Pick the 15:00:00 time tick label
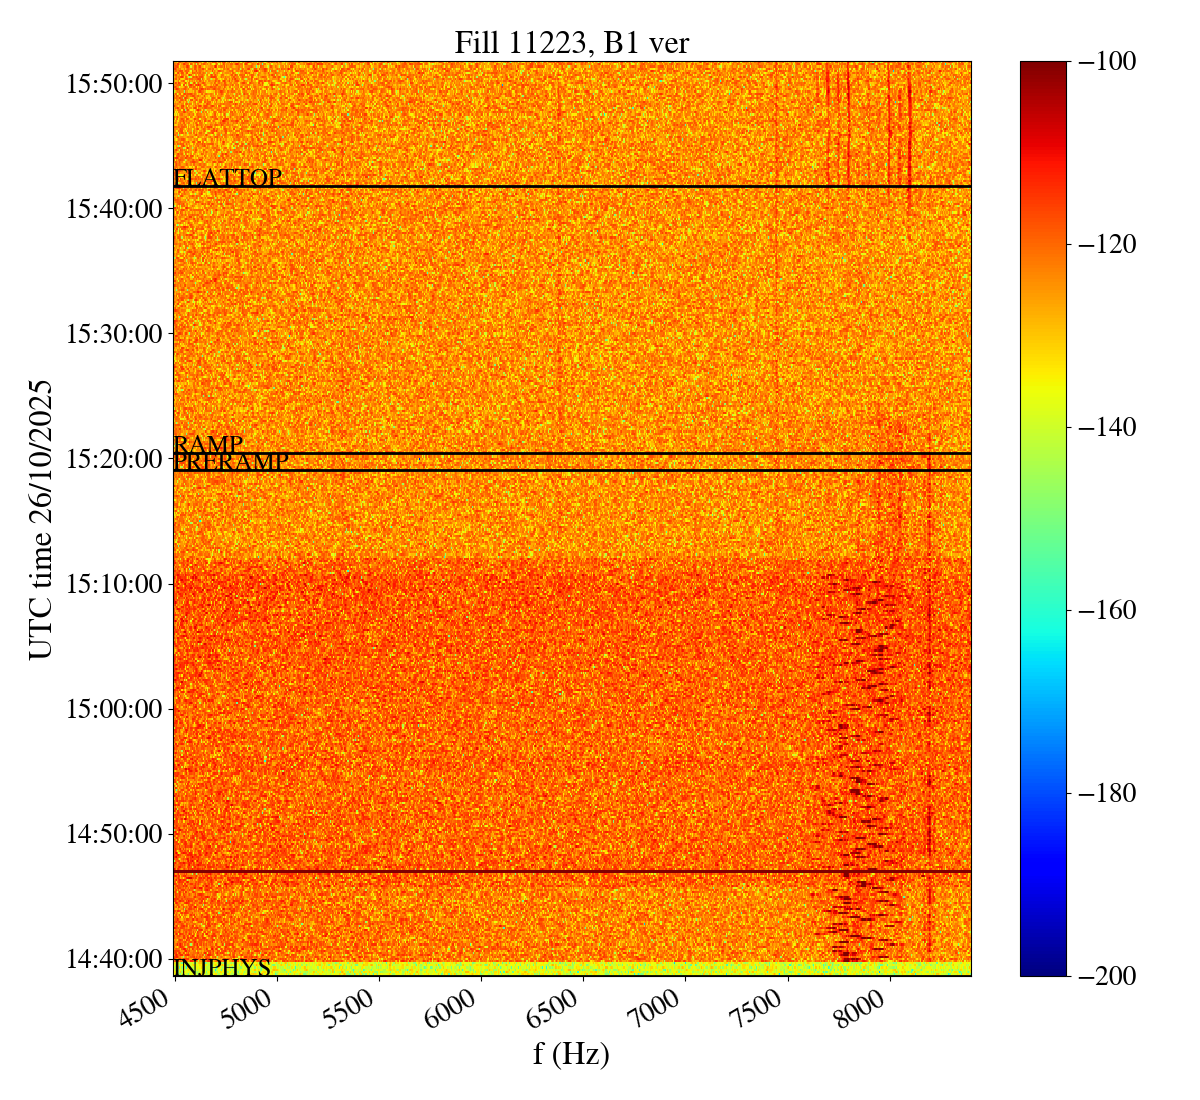This screenshot has width=1200, height=1100. tap(113, 708)
